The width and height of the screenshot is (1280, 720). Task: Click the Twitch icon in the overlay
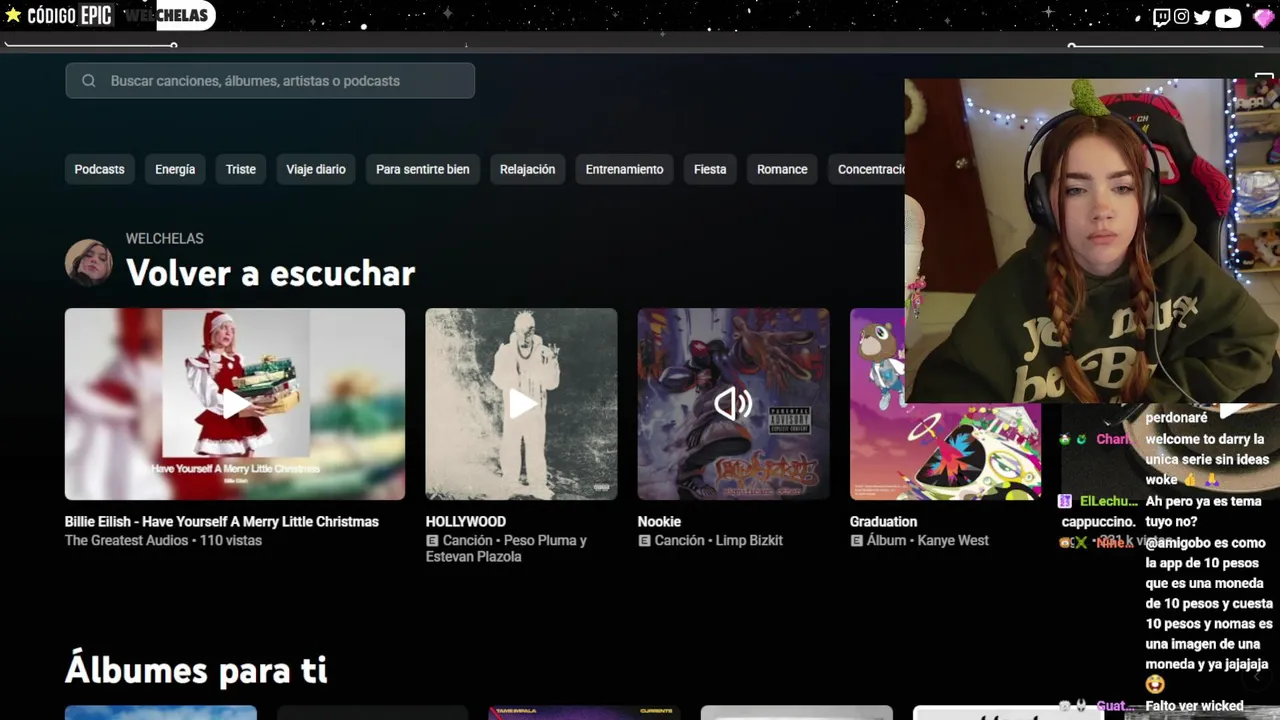1161,16
